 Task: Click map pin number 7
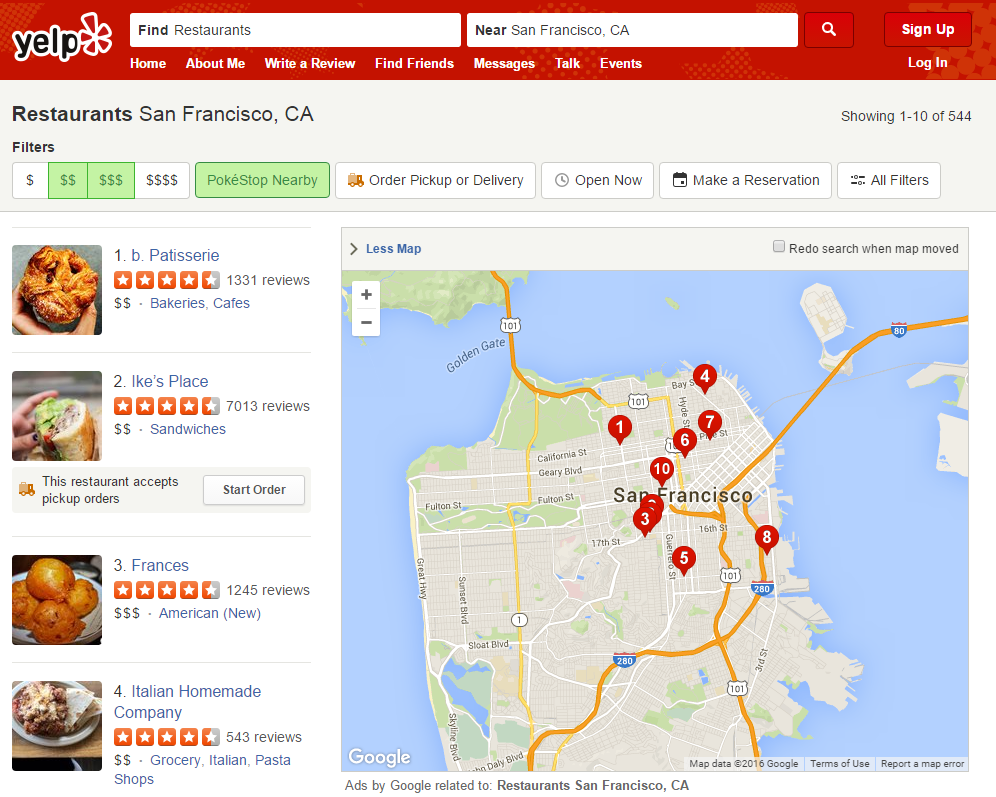pyautogui.click(x=710, y=424)
